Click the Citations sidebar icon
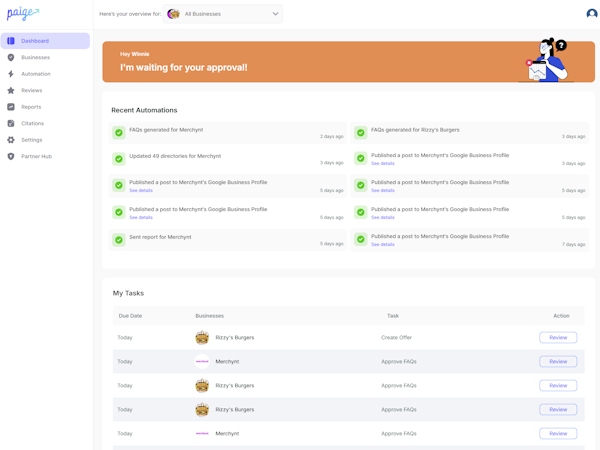The height and width of the screenshot is (450, 600). pos(11,123)
